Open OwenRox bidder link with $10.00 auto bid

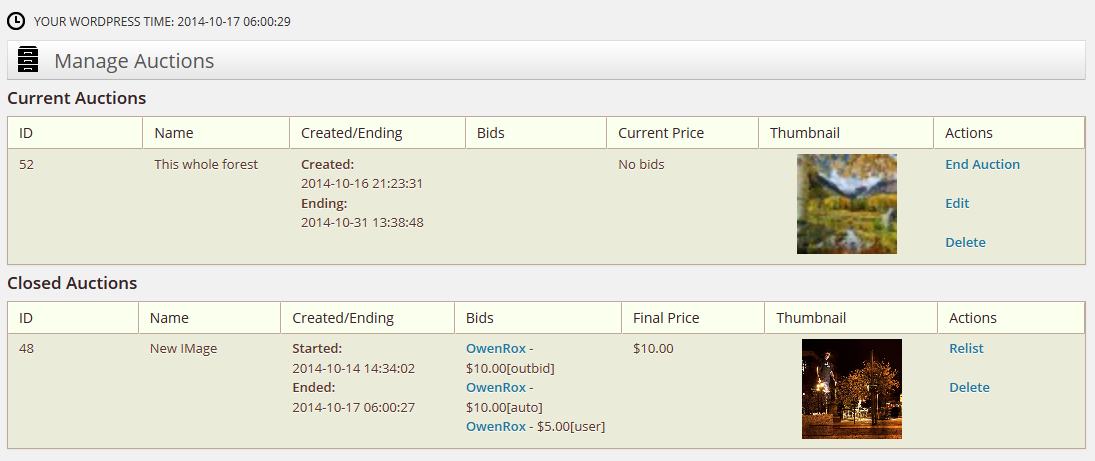pos(496,387)
